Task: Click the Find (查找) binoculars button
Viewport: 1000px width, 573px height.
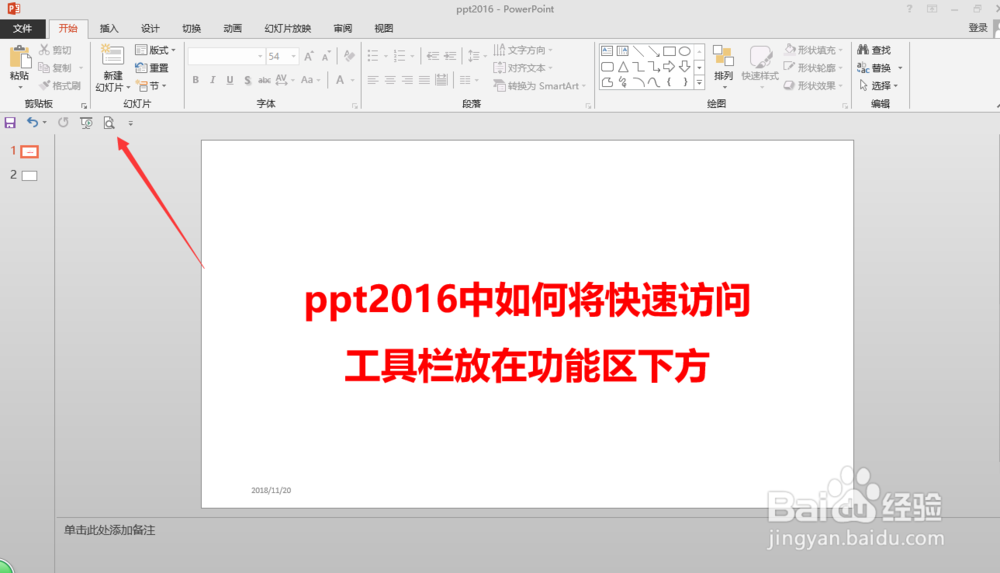Action: click(874, 50)
